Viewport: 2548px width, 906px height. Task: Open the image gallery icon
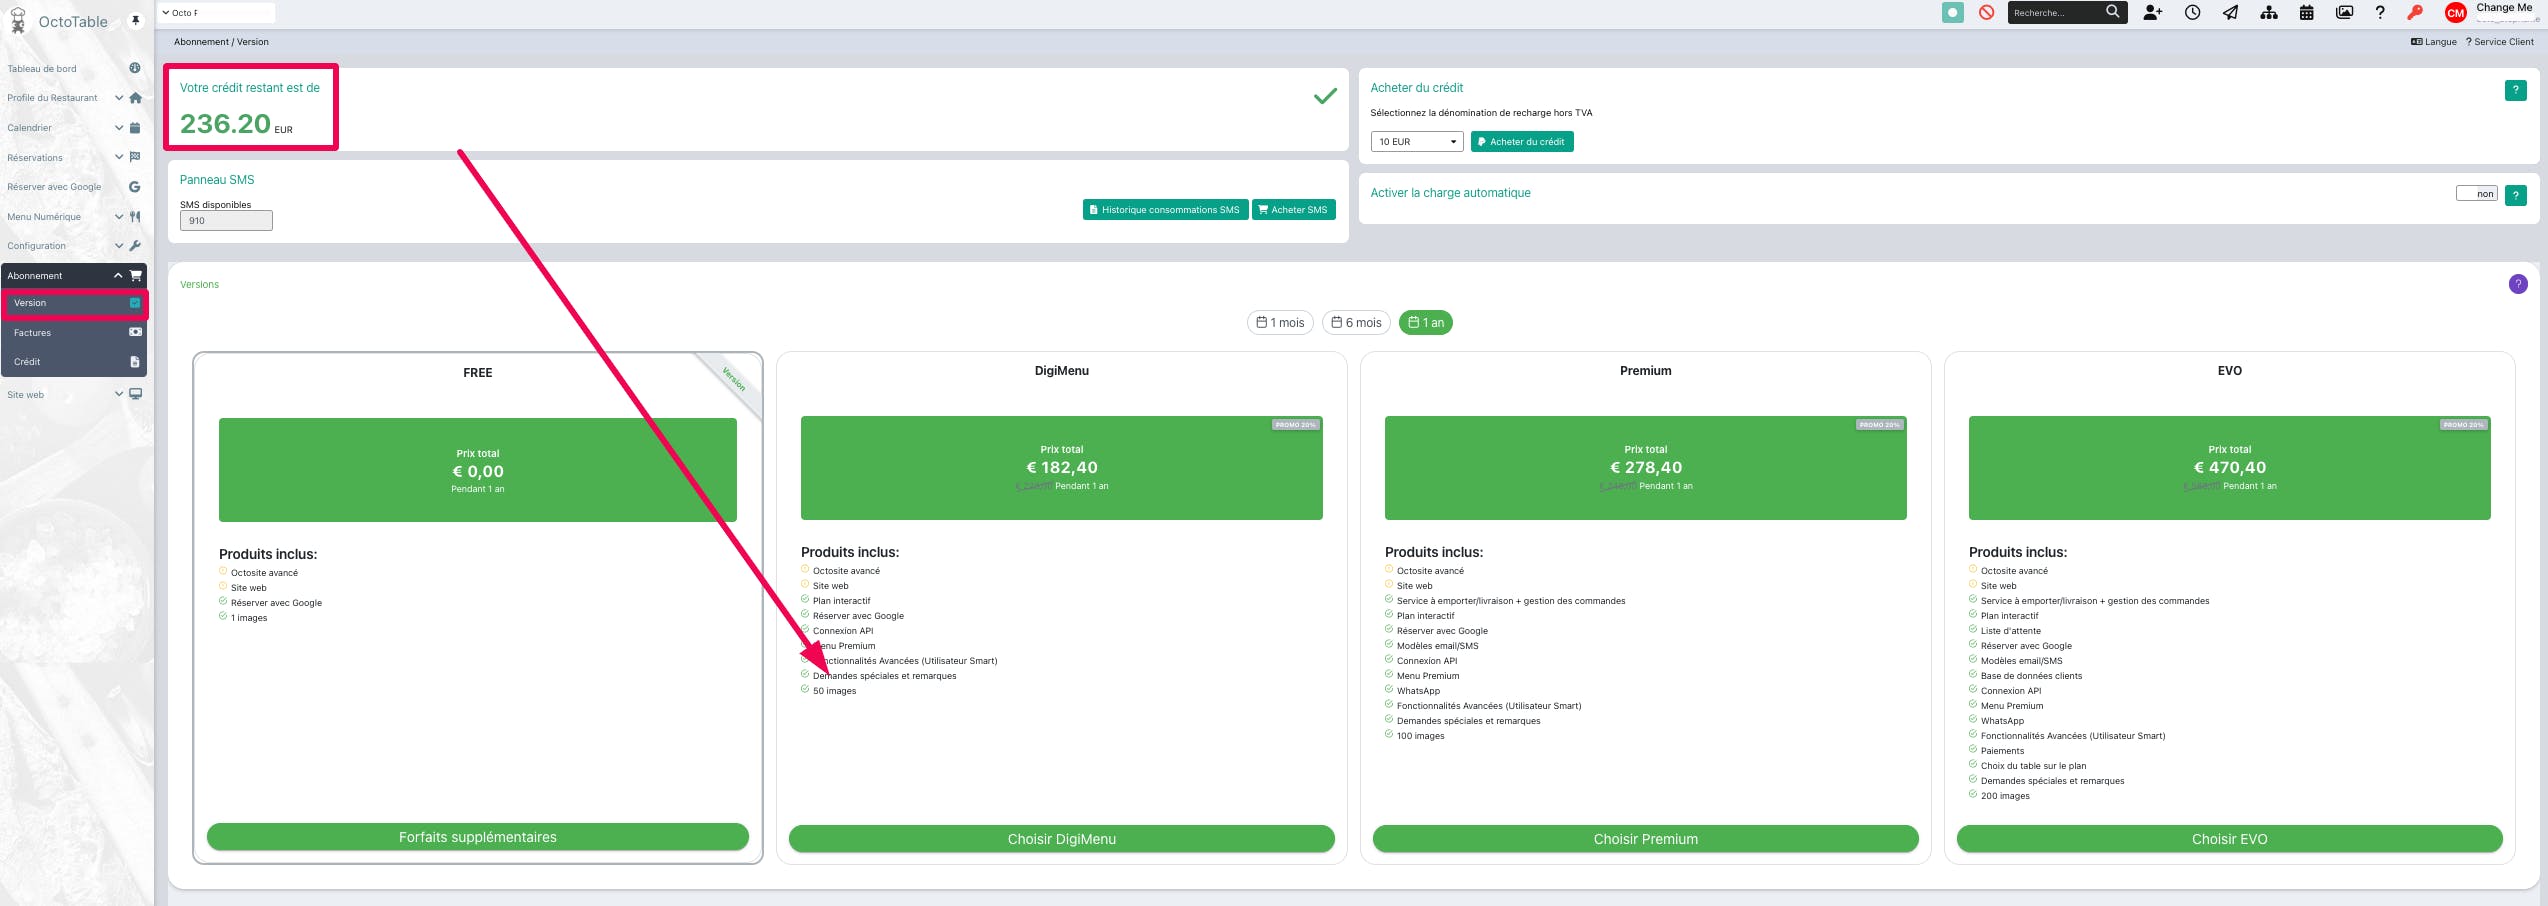click(x=2344, y=12)
